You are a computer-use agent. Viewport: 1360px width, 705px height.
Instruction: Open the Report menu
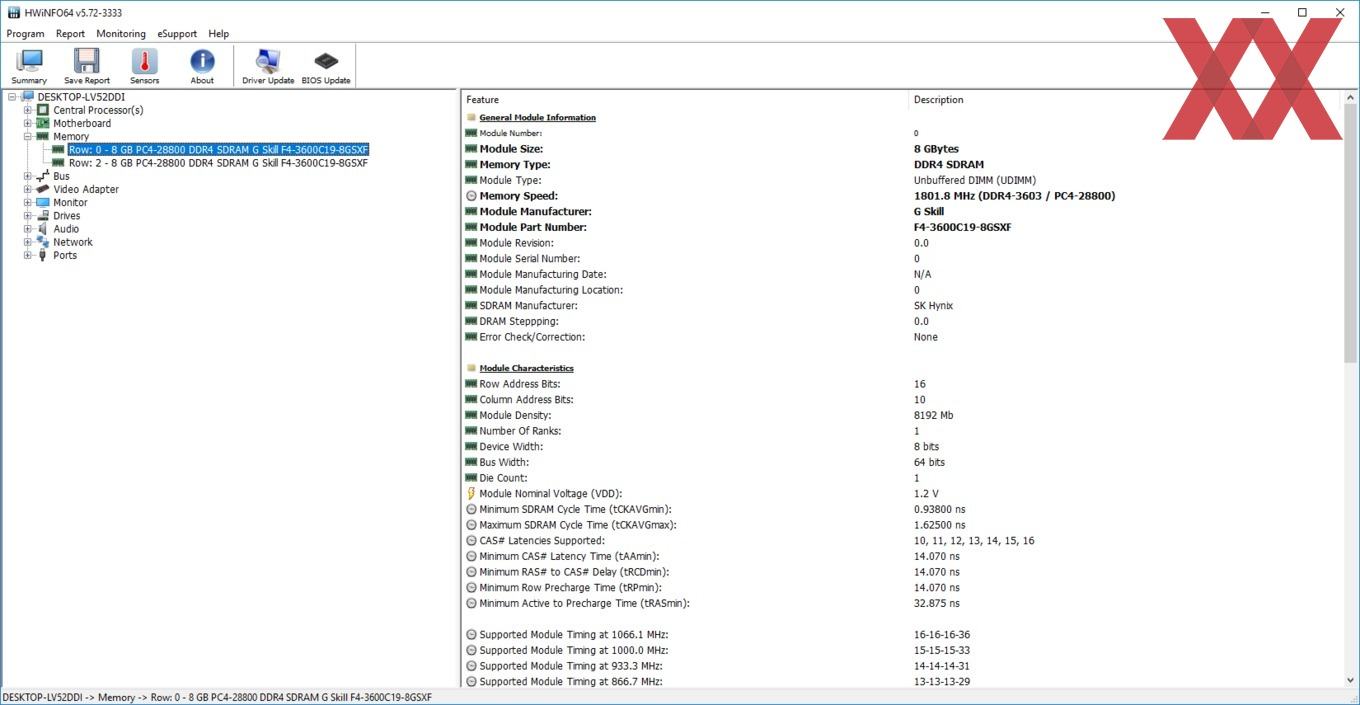tap(70, 34)
